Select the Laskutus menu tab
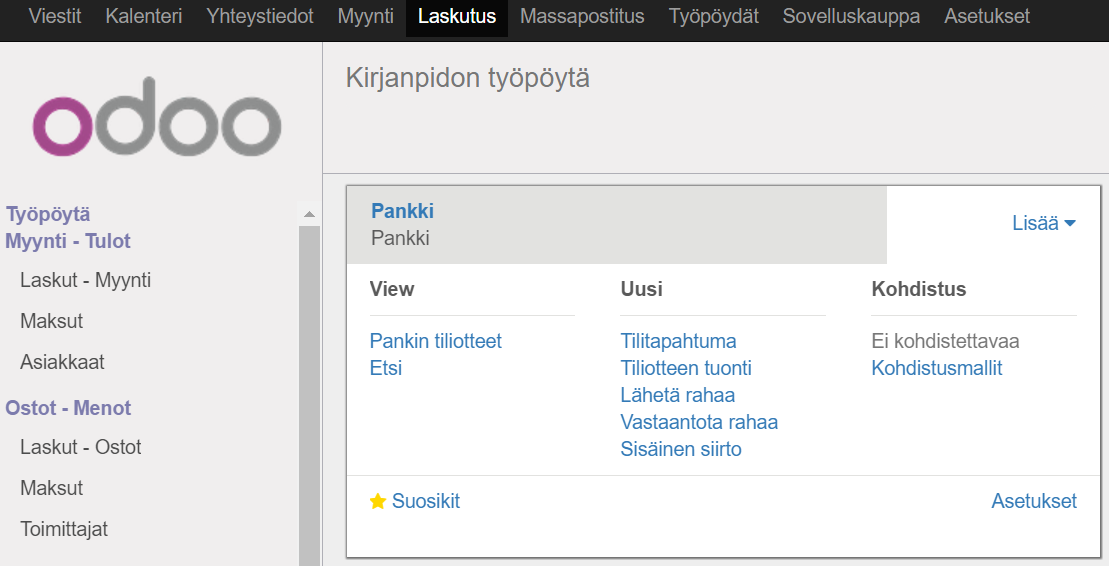The width and height of the screenshot is (1109, 566). pyautogui.click(x=457, y=16)
